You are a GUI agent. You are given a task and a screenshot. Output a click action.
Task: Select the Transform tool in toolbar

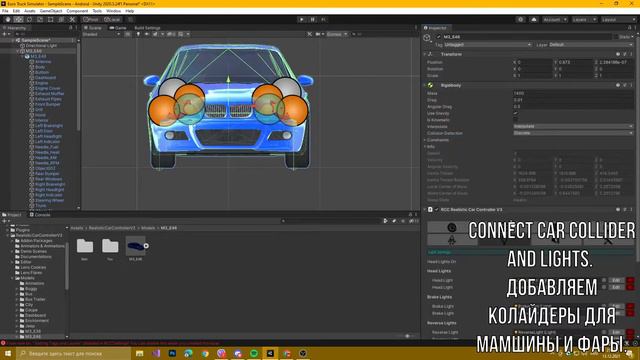[x=61, y=19]
